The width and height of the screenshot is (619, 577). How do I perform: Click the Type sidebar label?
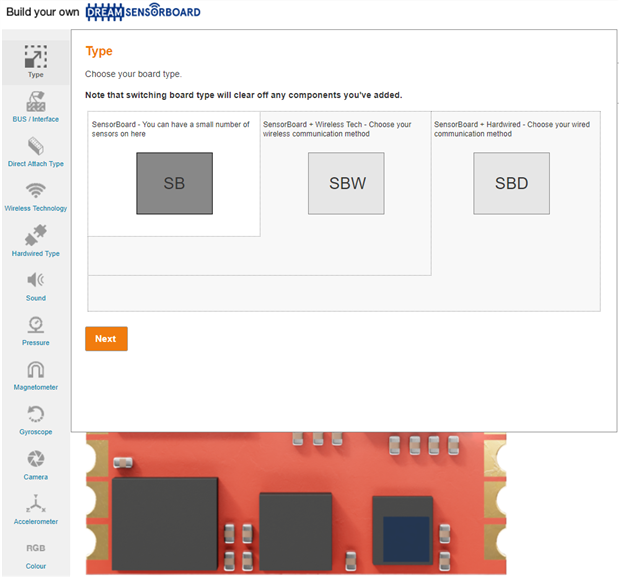click(36, 75)
